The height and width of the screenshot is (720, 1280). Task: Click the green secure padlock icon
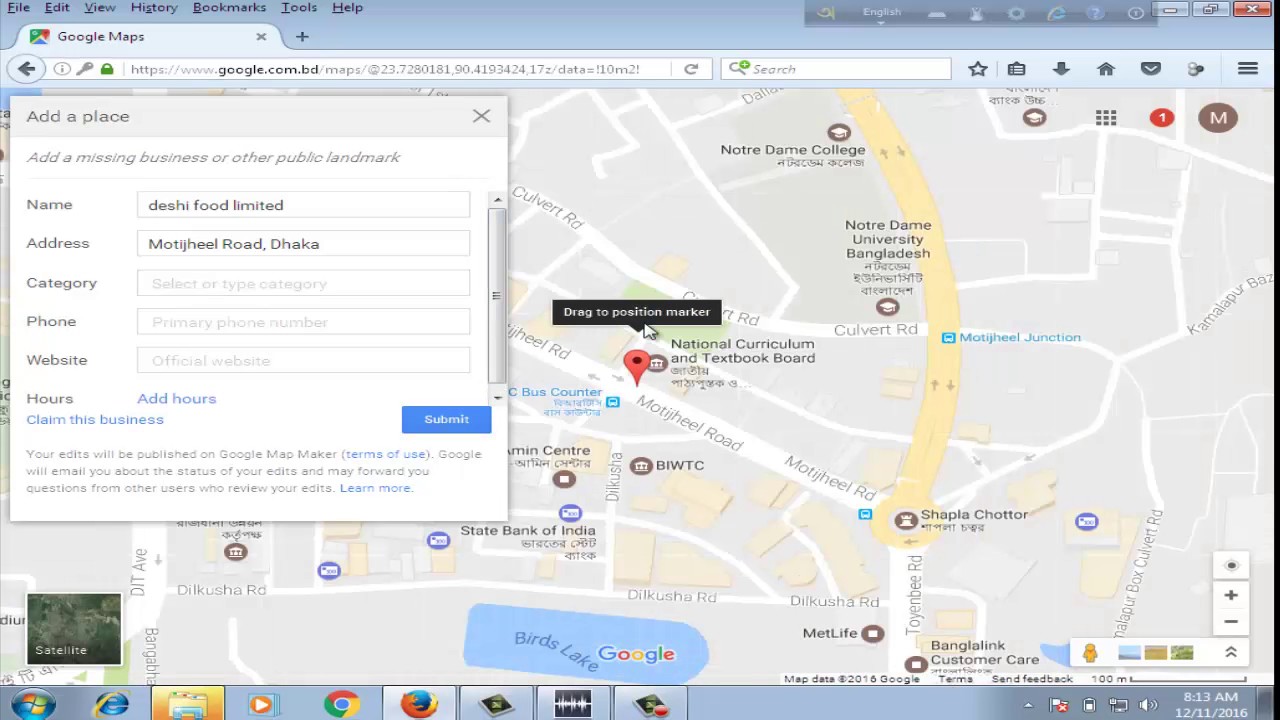coord(107,69)
